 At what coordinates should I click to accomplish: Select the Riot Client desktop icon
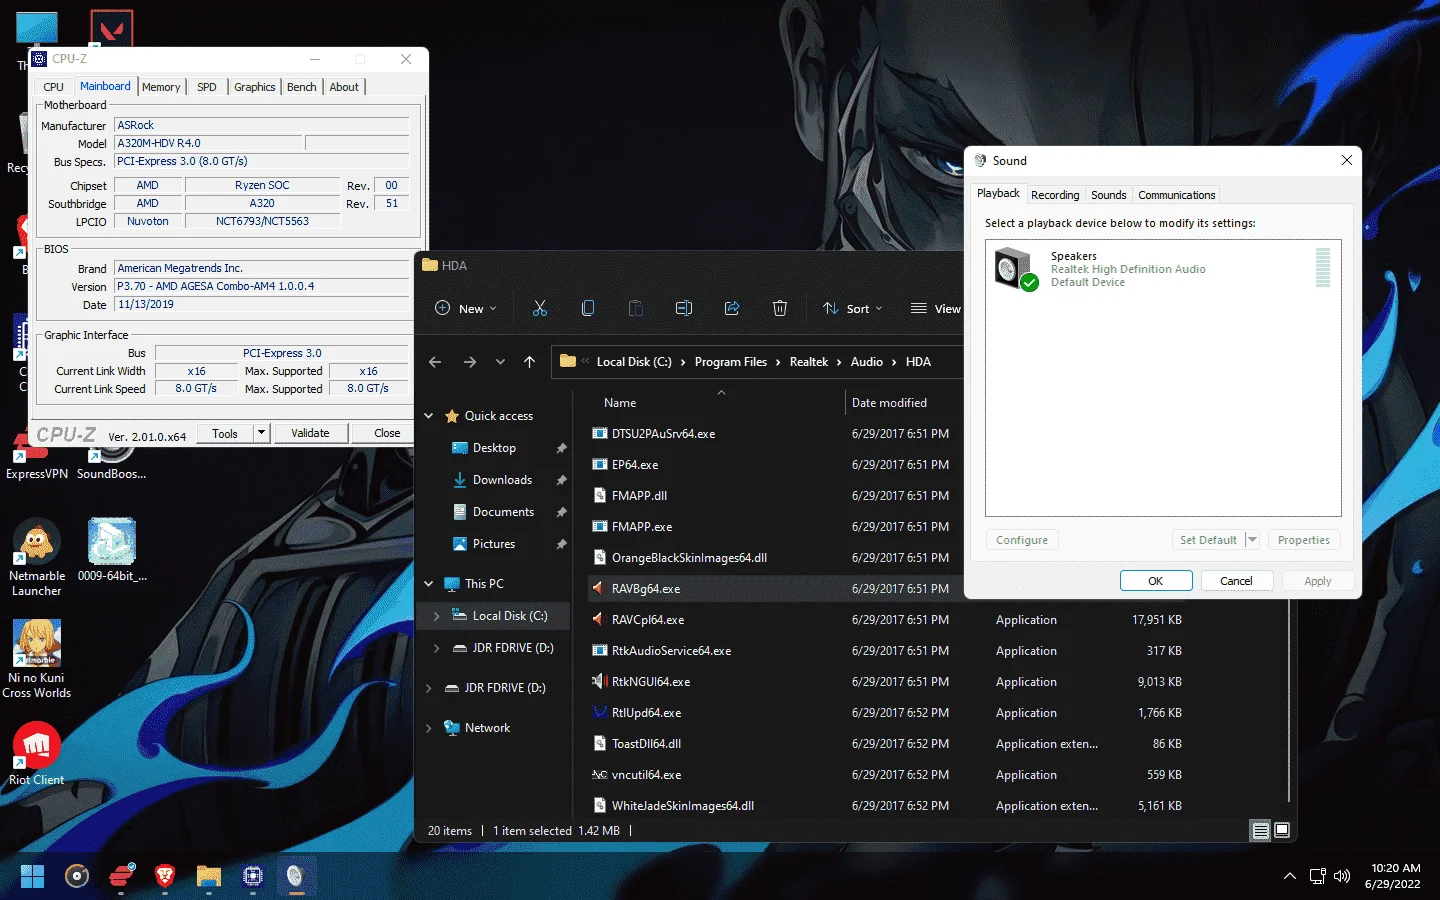tap(36, 753)
